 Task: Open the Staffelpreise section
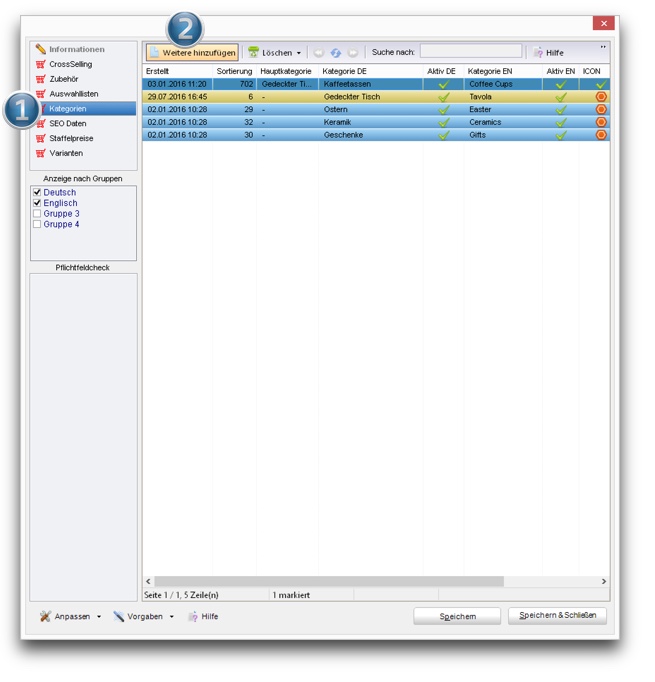point(71,138)
